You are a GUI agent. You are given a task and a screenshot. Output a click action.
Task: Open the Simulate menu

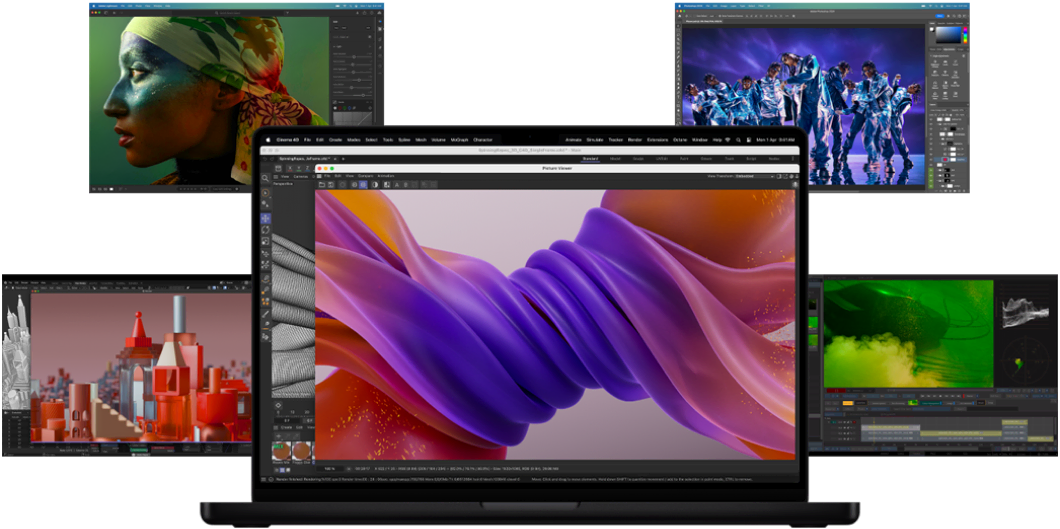tap(595, 140)
